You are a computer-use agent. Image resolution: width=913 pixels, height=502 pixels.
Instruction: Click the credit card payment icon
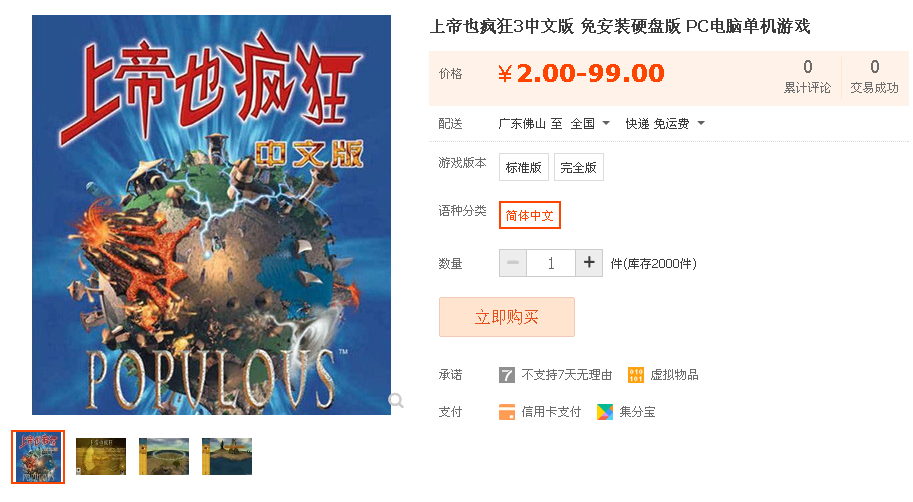(x=507, y=412)
